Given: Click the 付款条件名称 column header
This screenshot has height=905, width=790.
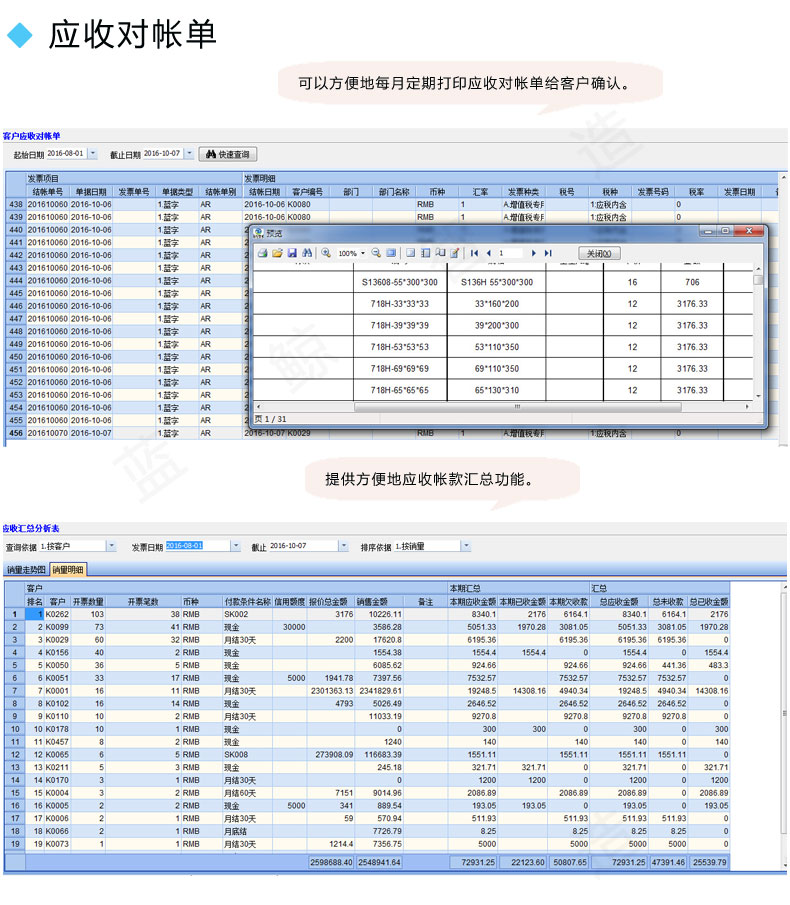Looking at the screenshot, I should (248, 601).
